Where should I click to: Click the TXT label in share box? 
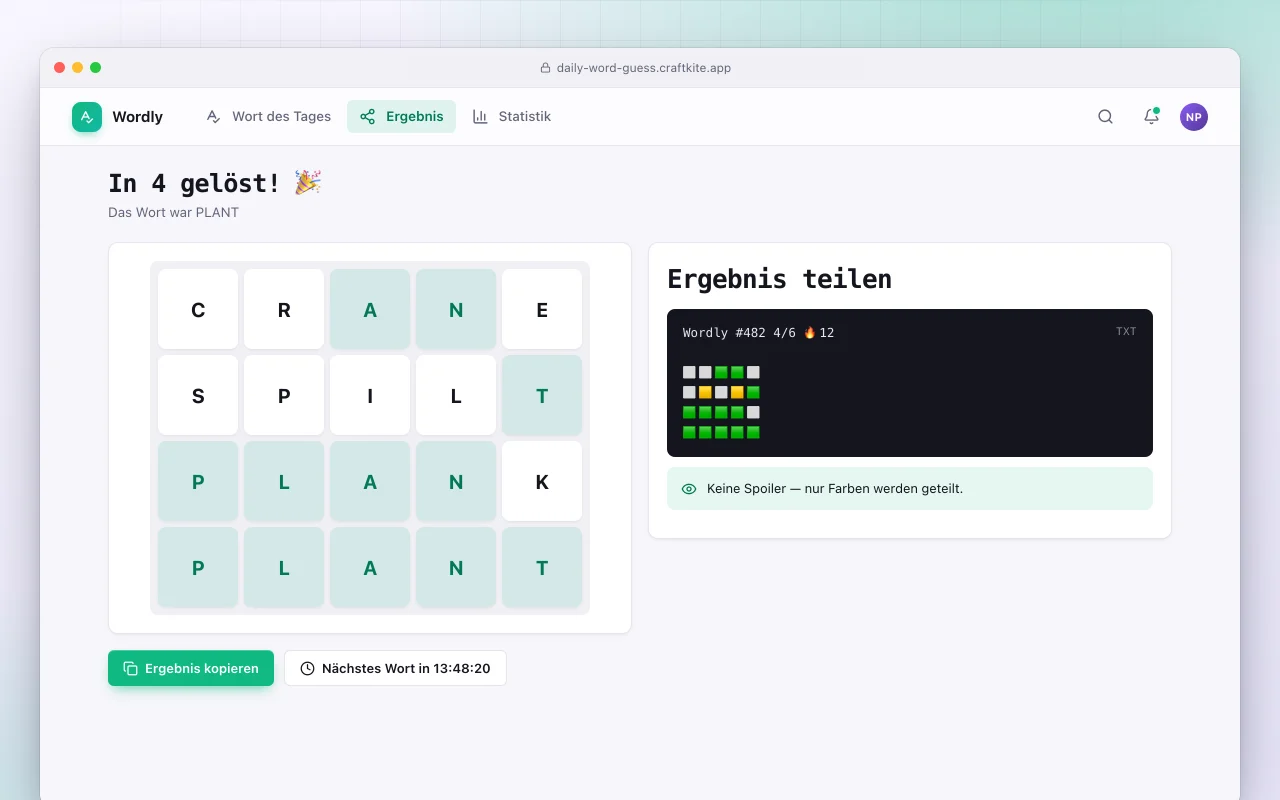click(1126, 331)
